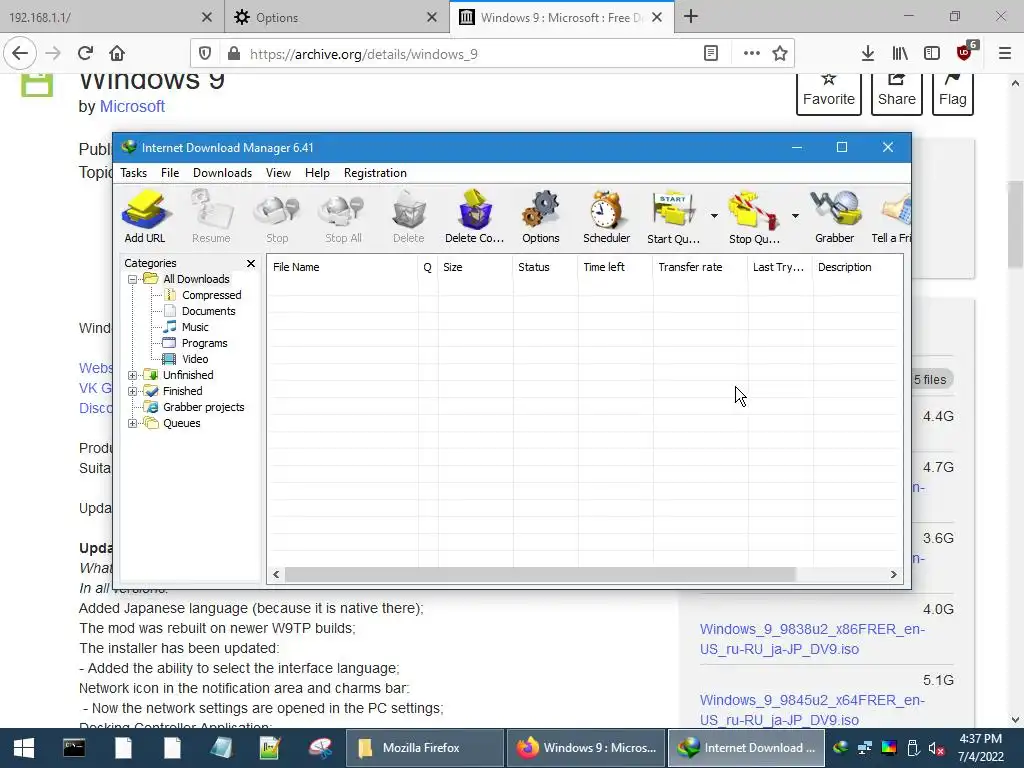The height and width of the screenshot is (768, 1024).
Task: Go to the Firefox home page
Action: coord(117,54)
